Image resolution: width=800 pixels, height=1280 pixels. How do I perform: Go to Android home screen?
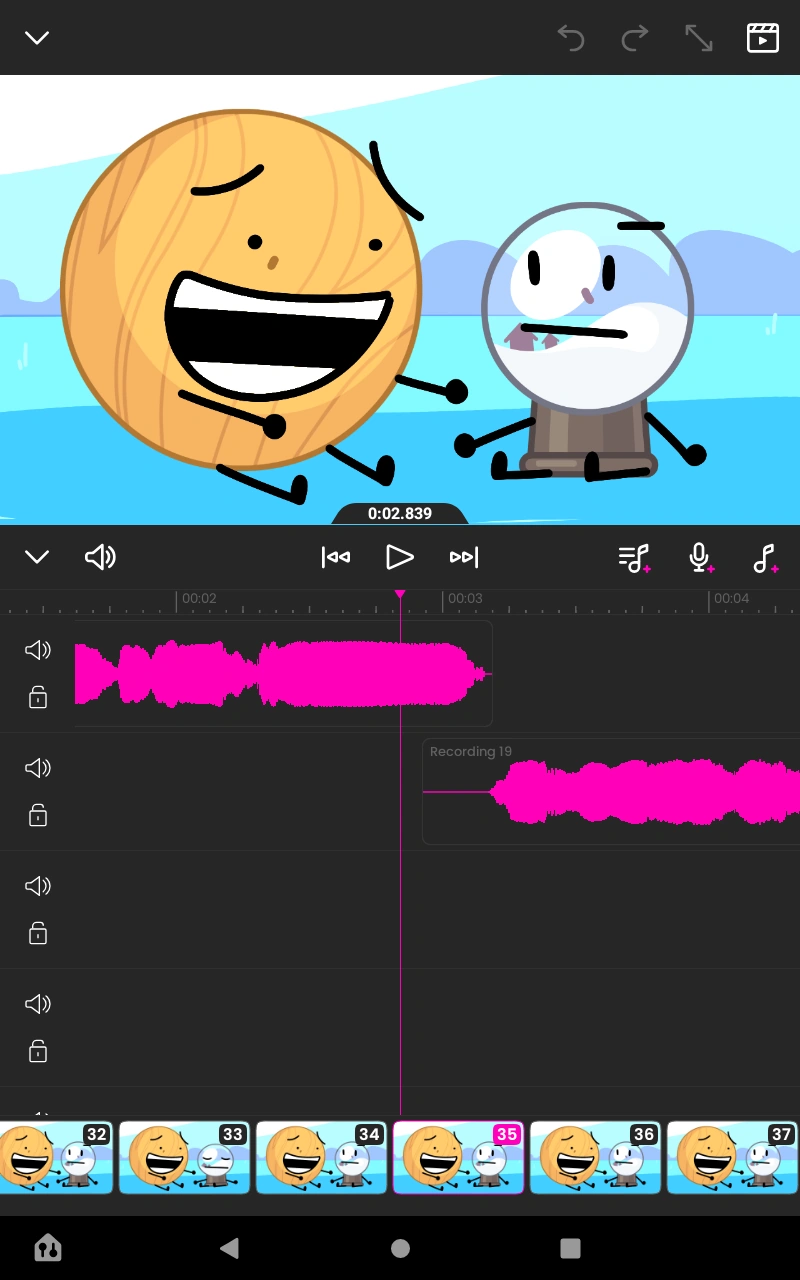(x=400, y=1247)
